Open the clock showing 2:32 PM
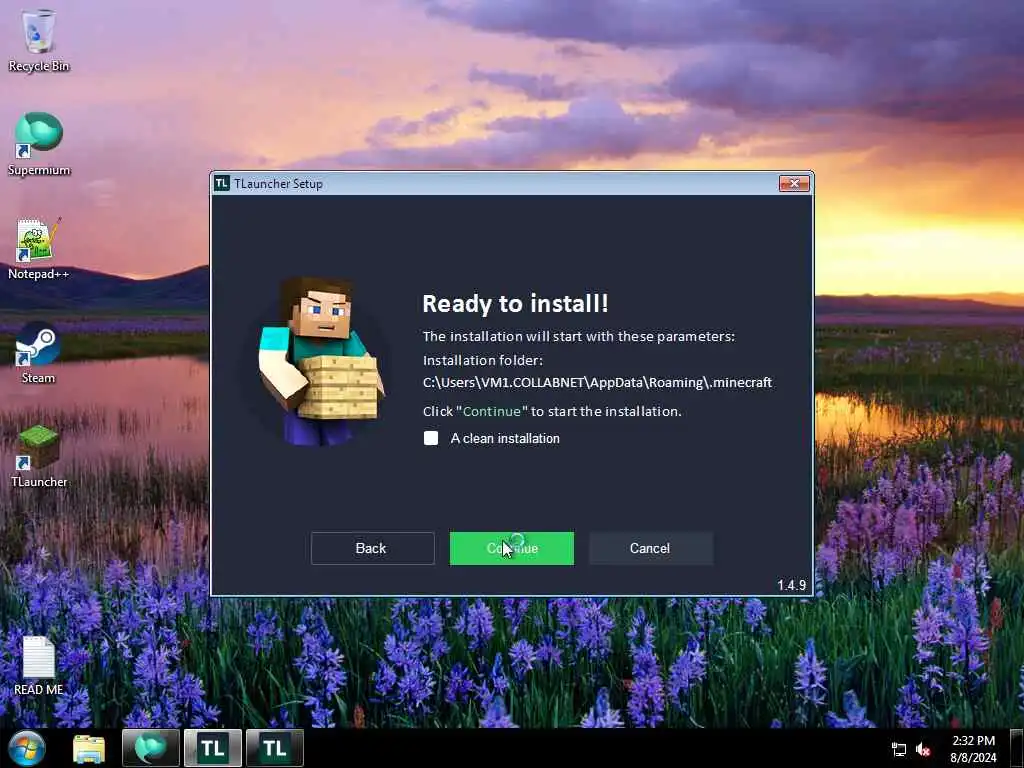 (973, 749)
